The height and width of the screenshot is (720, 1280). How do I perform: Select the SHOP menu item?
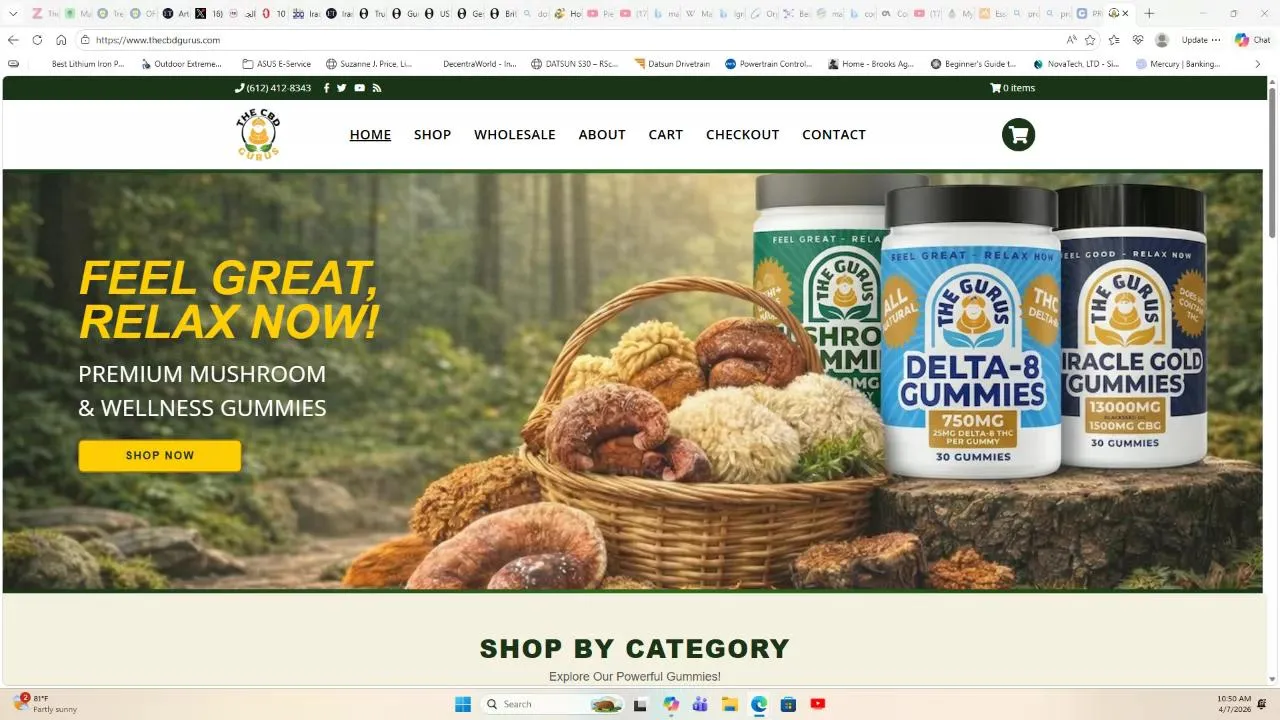(x=432, y=134)
